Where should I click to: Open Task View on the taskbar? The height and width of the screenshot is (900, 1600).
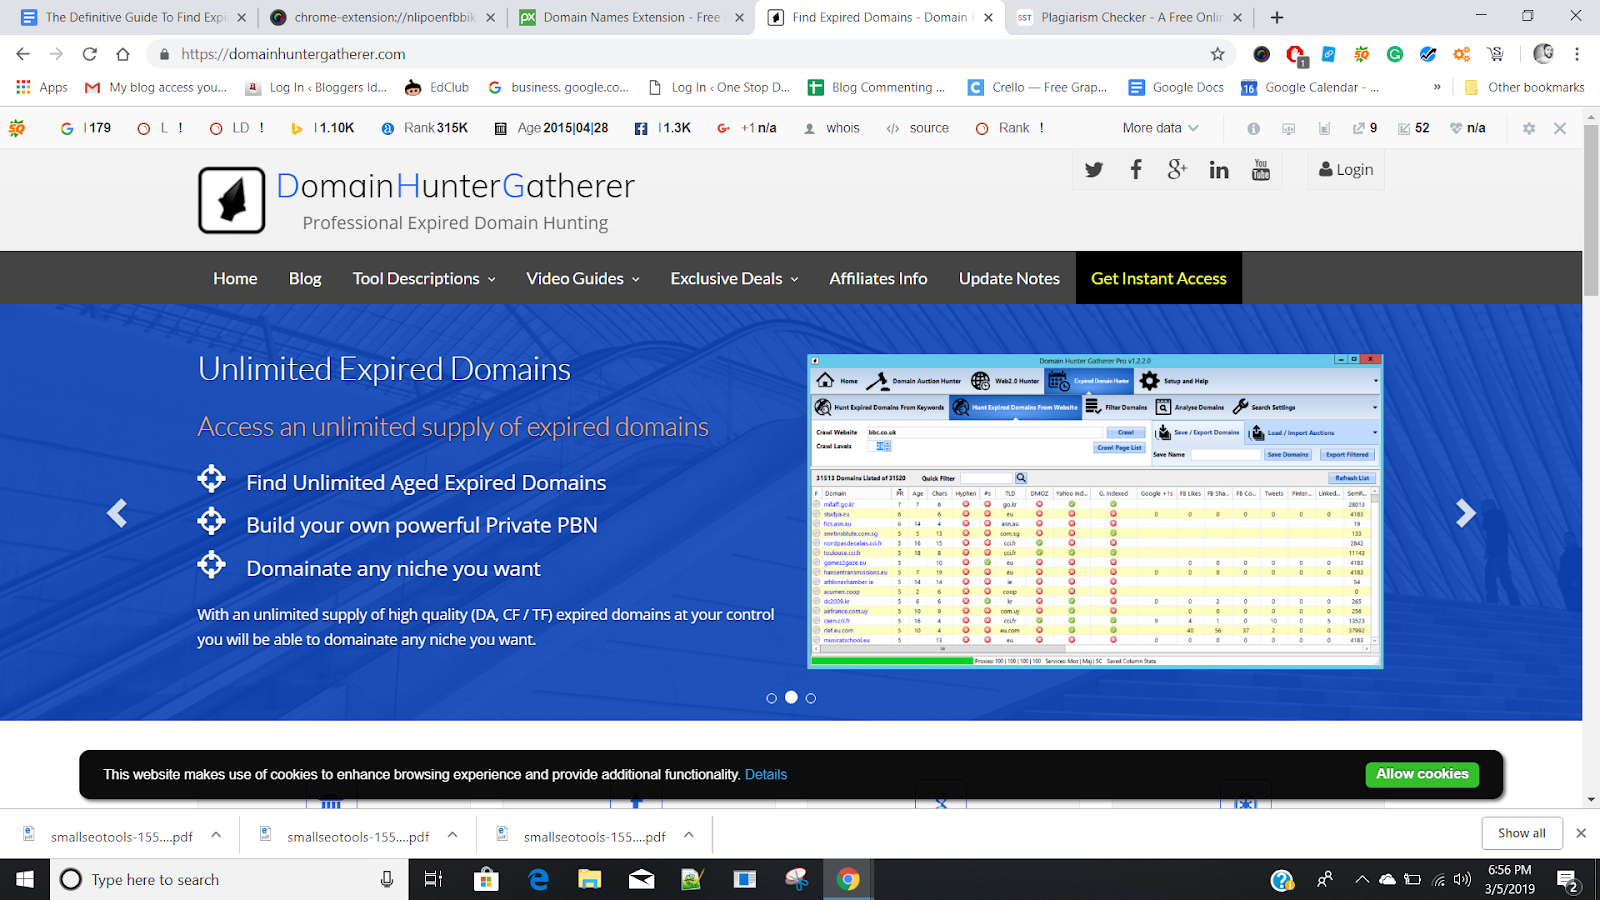pos(433,879)
